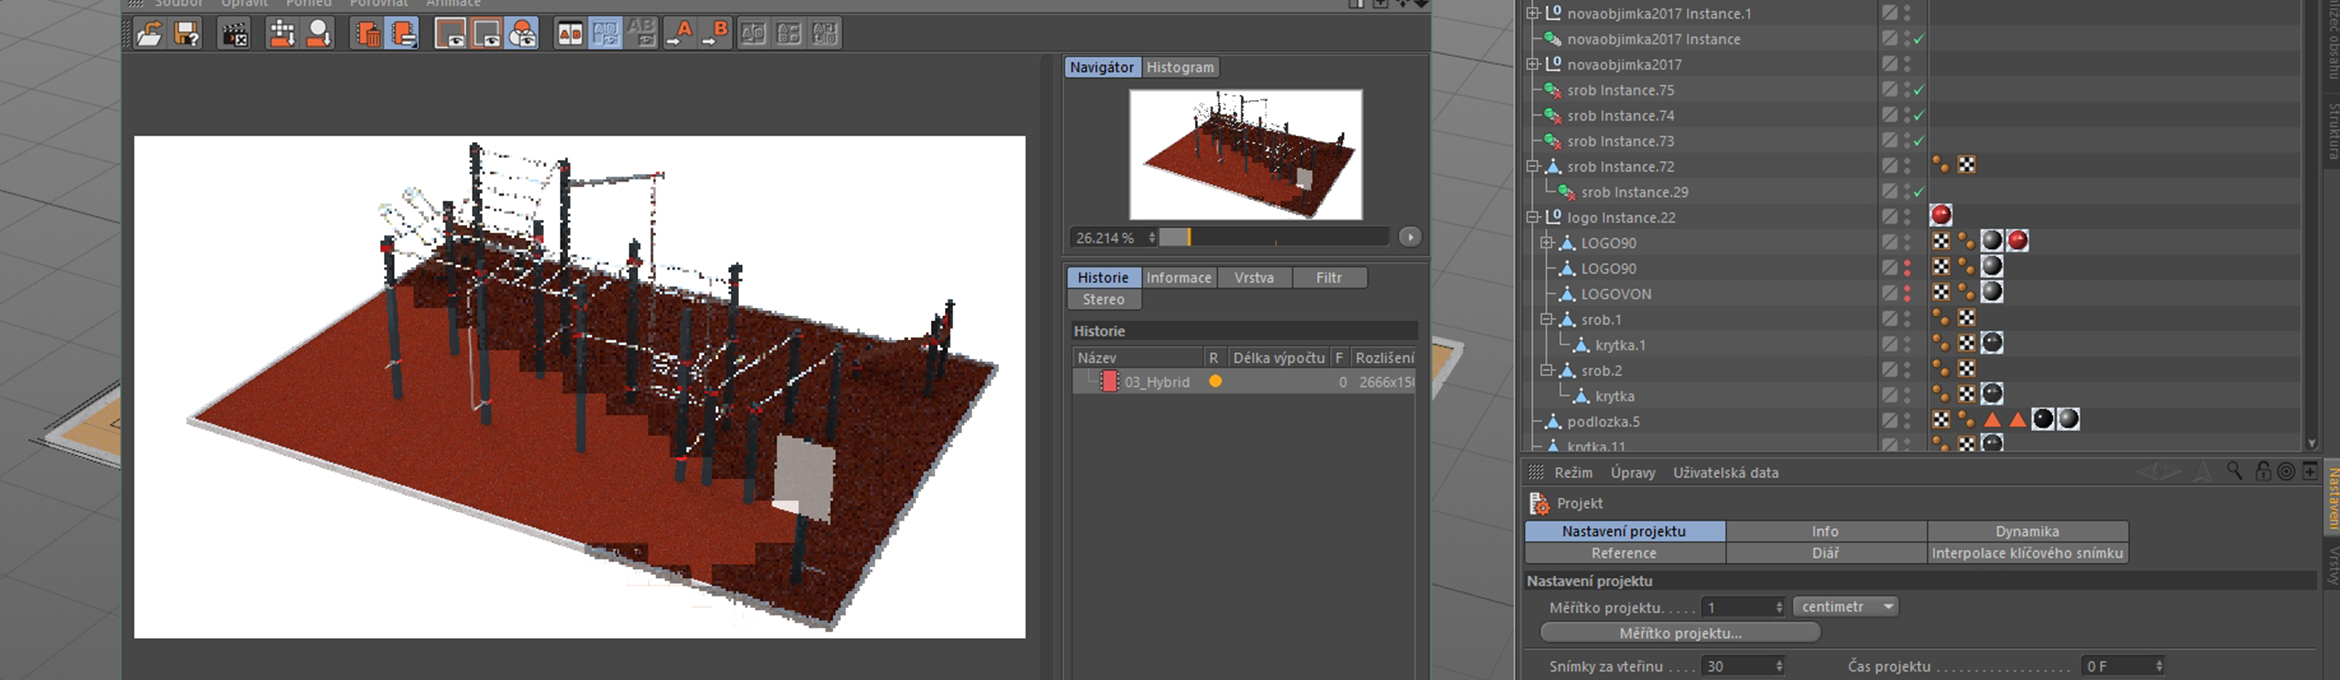Click the save image floppy disk icon

(x=186, y=34)
